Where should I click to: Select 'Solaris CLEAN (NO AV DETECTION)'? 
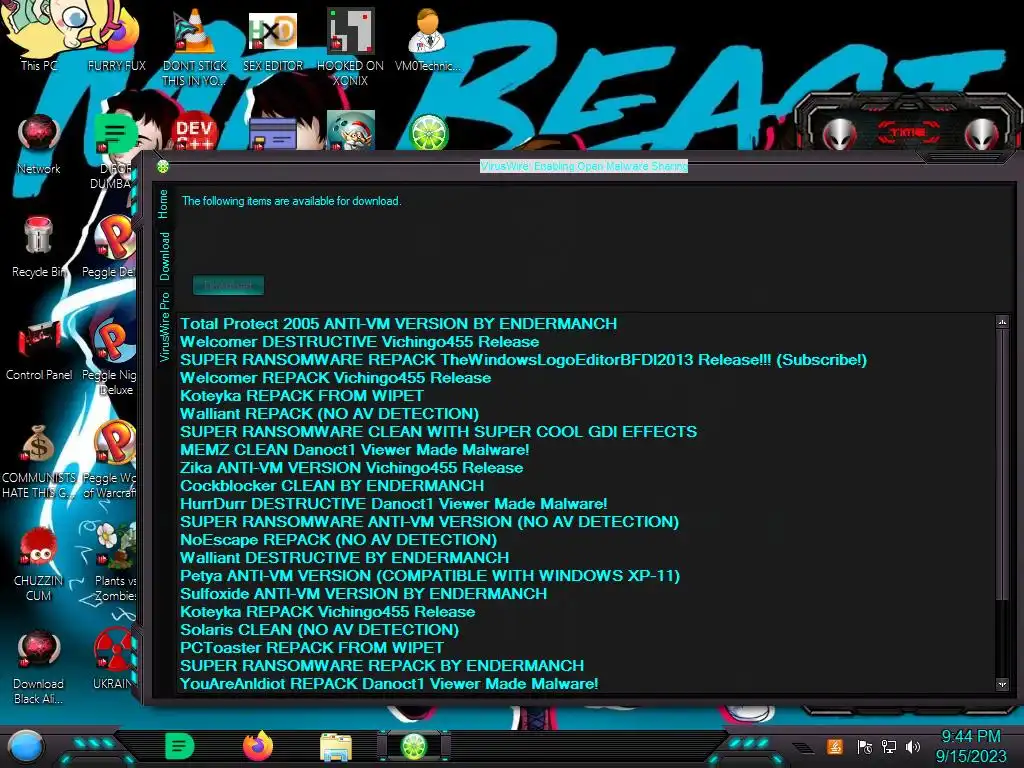pos(319,630)
